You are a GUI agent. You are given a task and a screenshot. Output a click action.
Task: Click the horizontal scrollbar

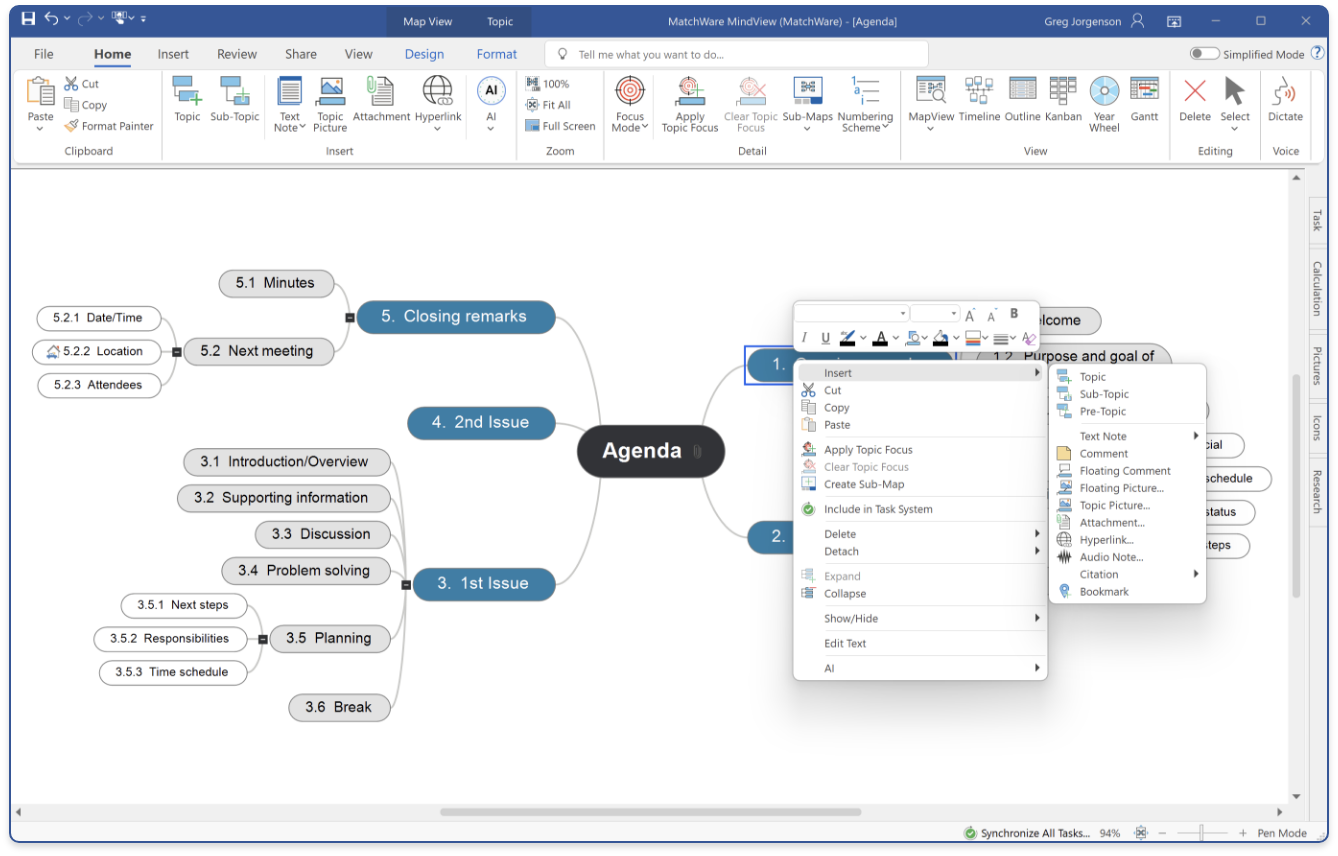[650, 812]
